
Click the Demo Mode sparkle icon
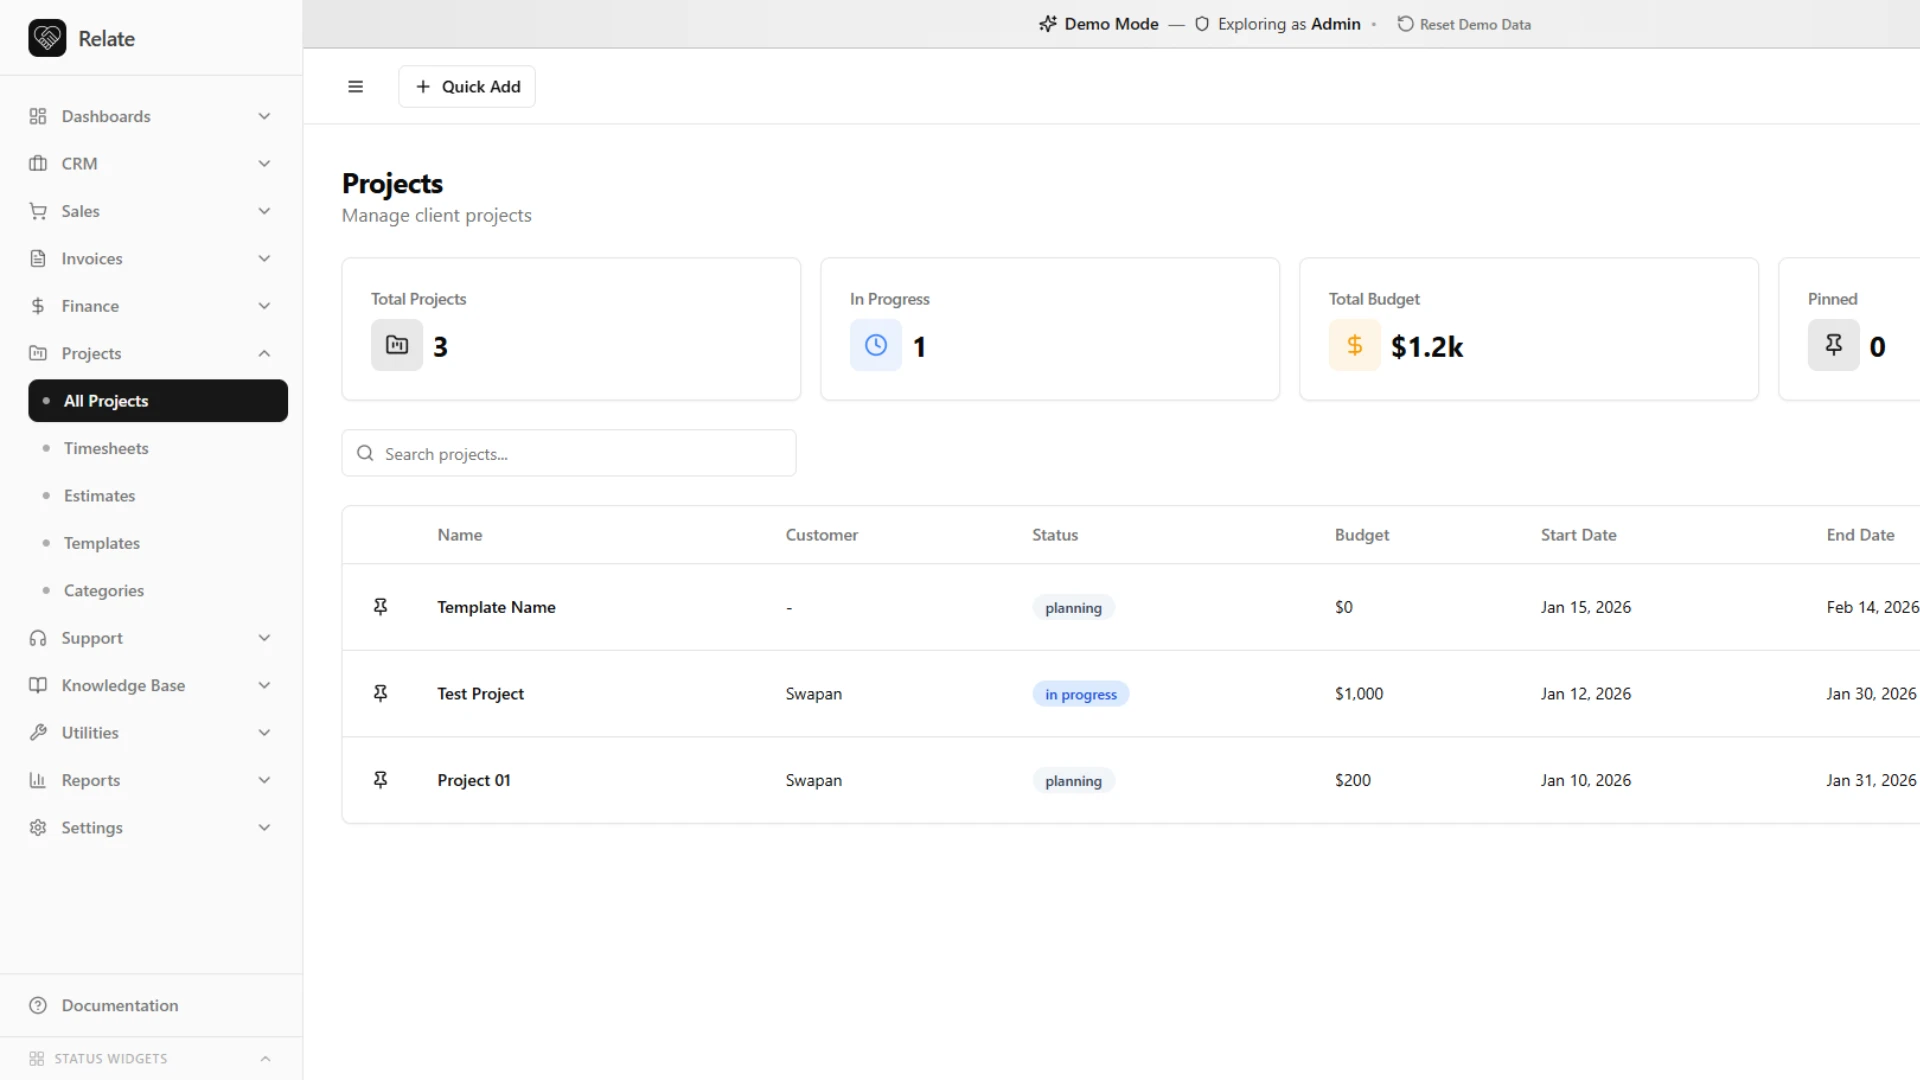1047,24
